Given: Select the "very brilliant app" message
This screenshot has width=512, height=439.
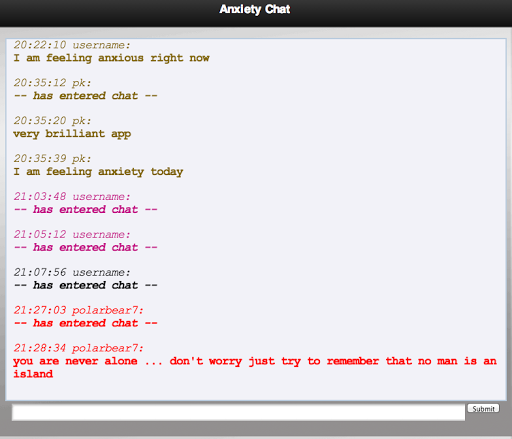Looking at the screenshot, I should [72, 134].
